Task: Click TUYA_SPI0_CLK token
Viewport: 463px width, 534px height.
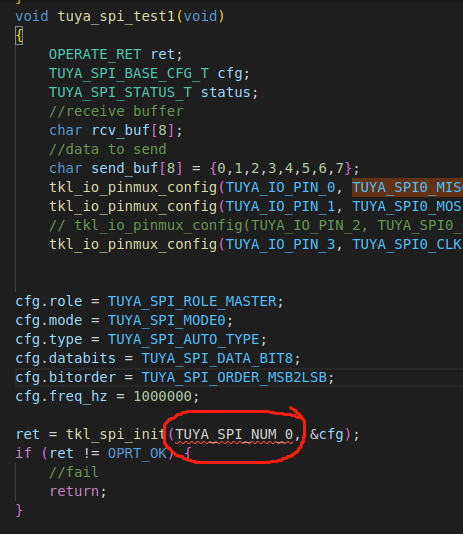Action: (x=407, y=245)
